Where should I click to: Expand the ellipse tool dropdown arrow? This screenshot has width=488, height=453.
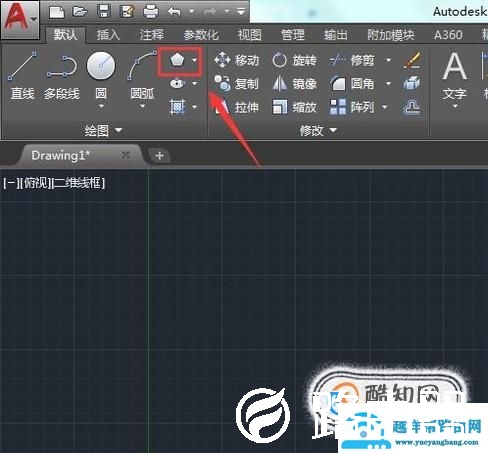point(195,83)
